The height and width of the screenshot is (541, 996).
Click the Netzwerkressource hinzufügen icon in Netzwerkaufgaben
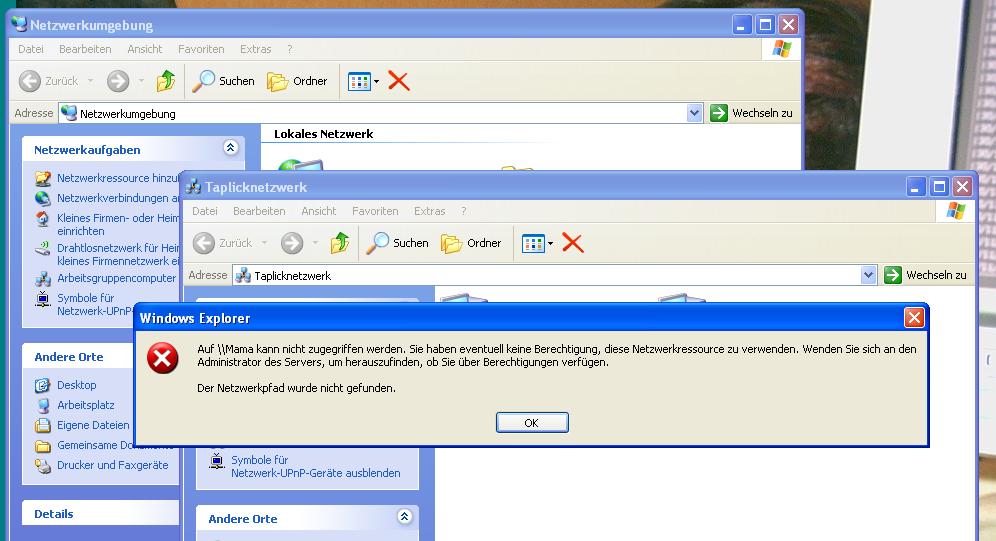point(43,178)
